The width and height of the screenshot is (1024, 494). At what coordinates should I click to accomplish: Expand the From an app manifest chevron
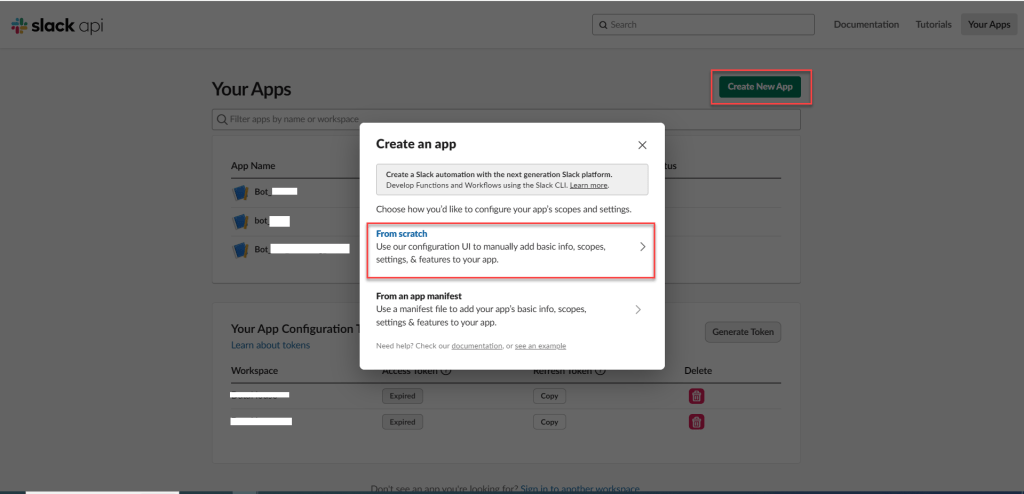[x=638, y=310]
